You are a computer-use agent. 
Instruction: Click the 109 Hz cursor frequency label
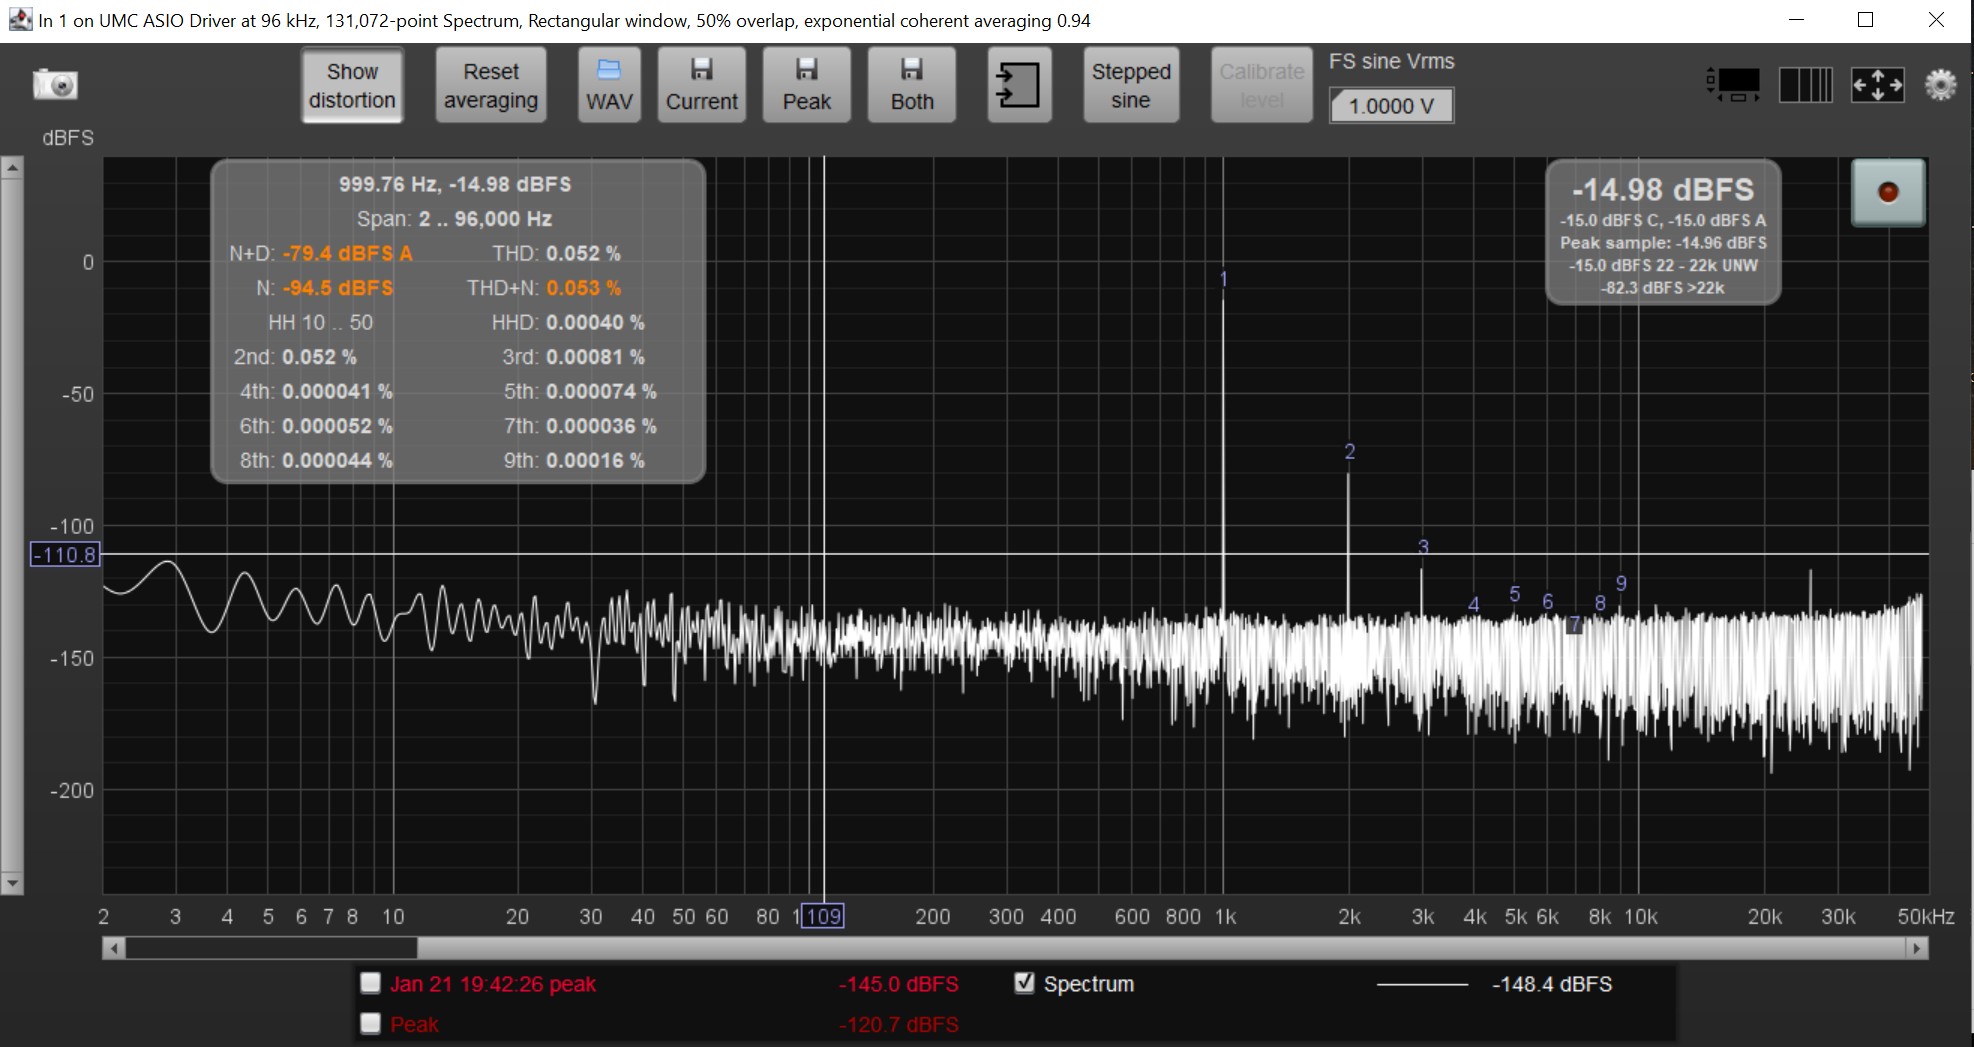coord(824,916)
